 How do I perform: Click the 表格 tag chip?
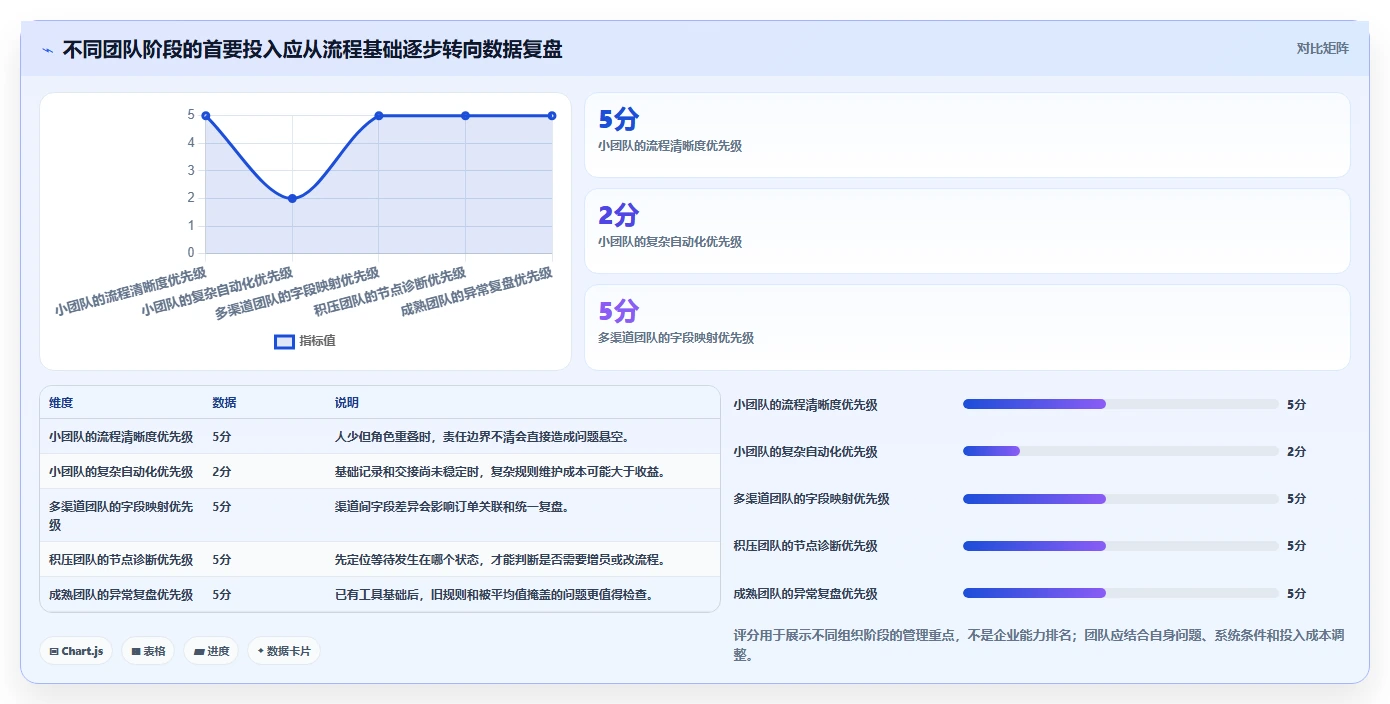tap(148, 651)
